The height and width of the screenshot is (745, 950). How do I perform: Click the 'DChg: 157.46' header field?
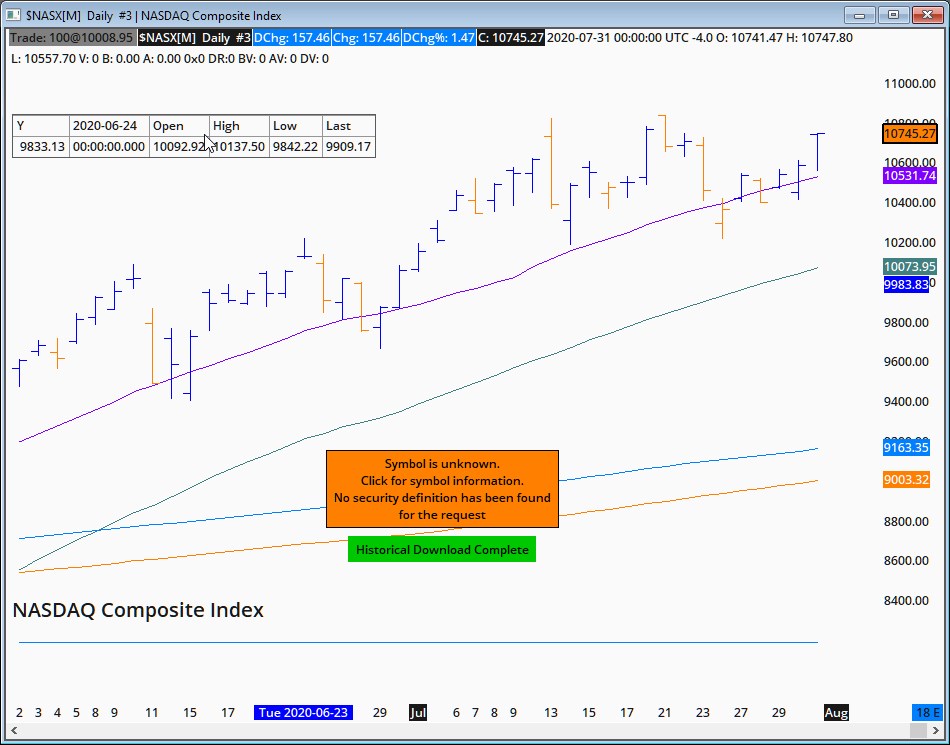coord(291,38)
